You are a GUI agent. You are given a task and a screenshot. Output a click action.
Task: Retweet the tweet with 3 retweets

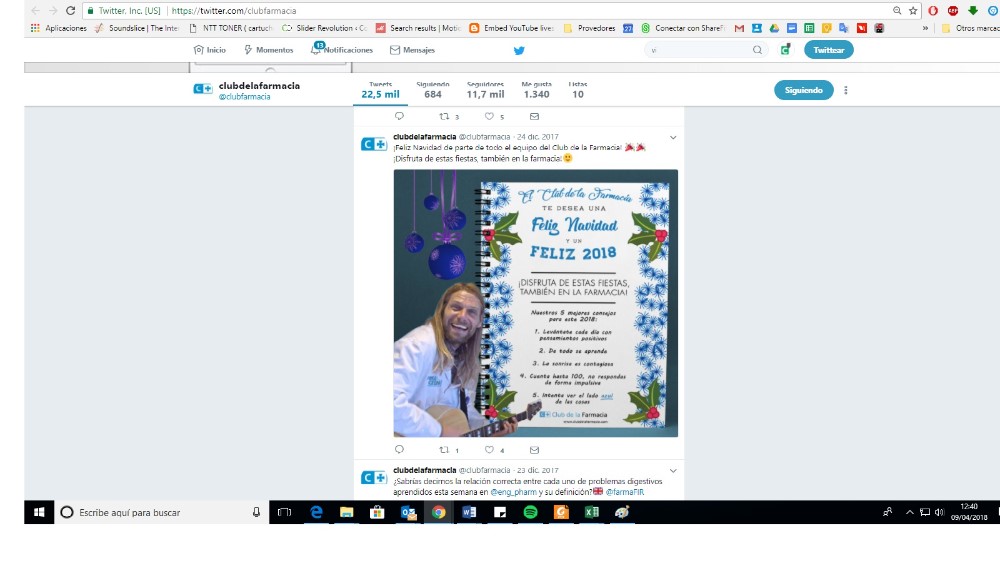[x=445, y=116]
